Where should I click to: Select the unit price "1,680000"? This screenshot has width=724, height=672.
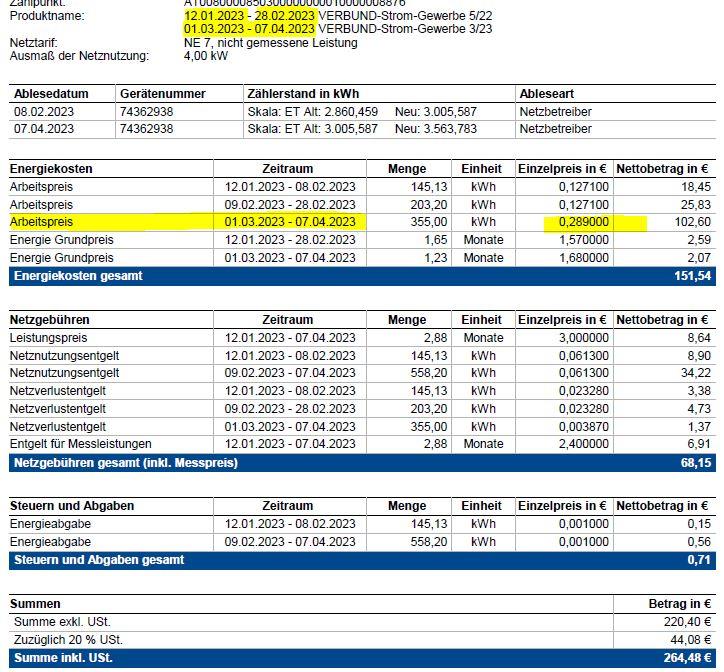point(584,258)
